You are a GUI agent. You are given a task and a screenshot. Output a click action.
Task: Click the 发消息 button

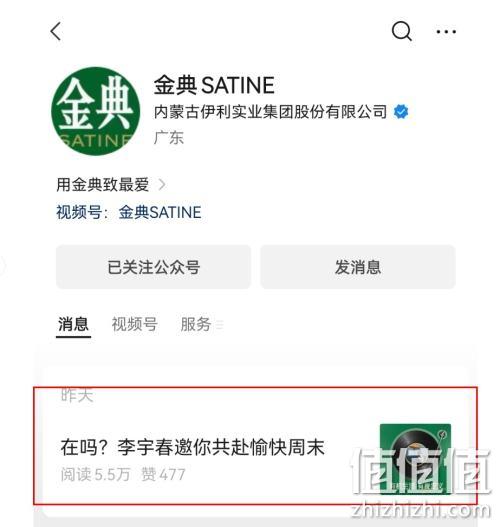click(x=358, y=267)
